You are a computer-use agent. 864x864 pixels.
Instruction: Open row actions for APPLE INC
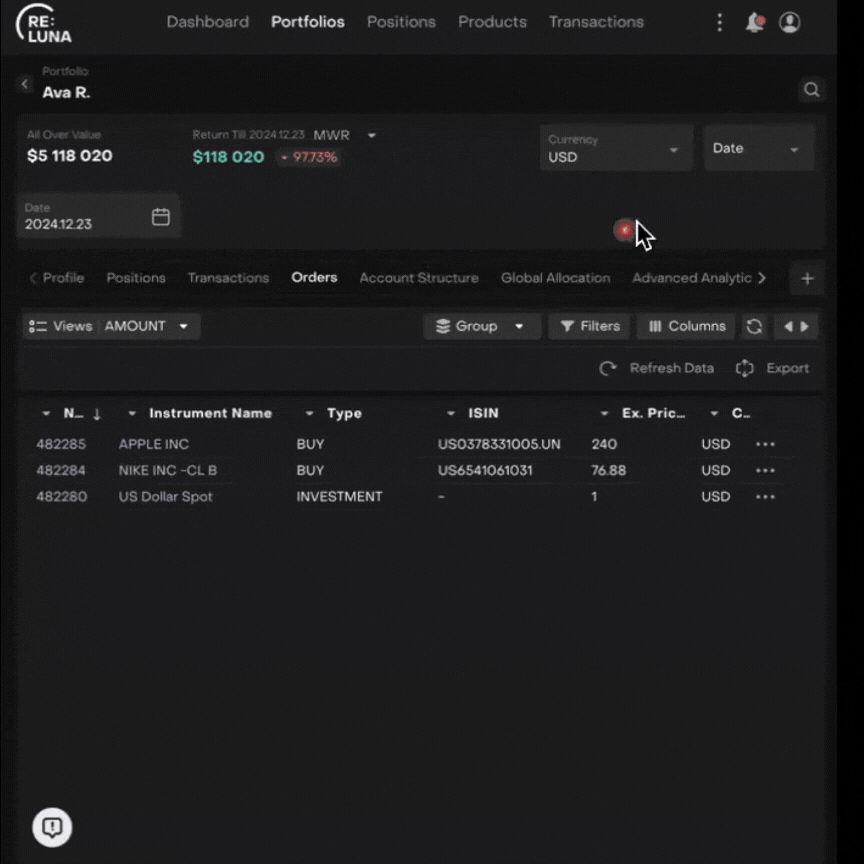point(765,444)
